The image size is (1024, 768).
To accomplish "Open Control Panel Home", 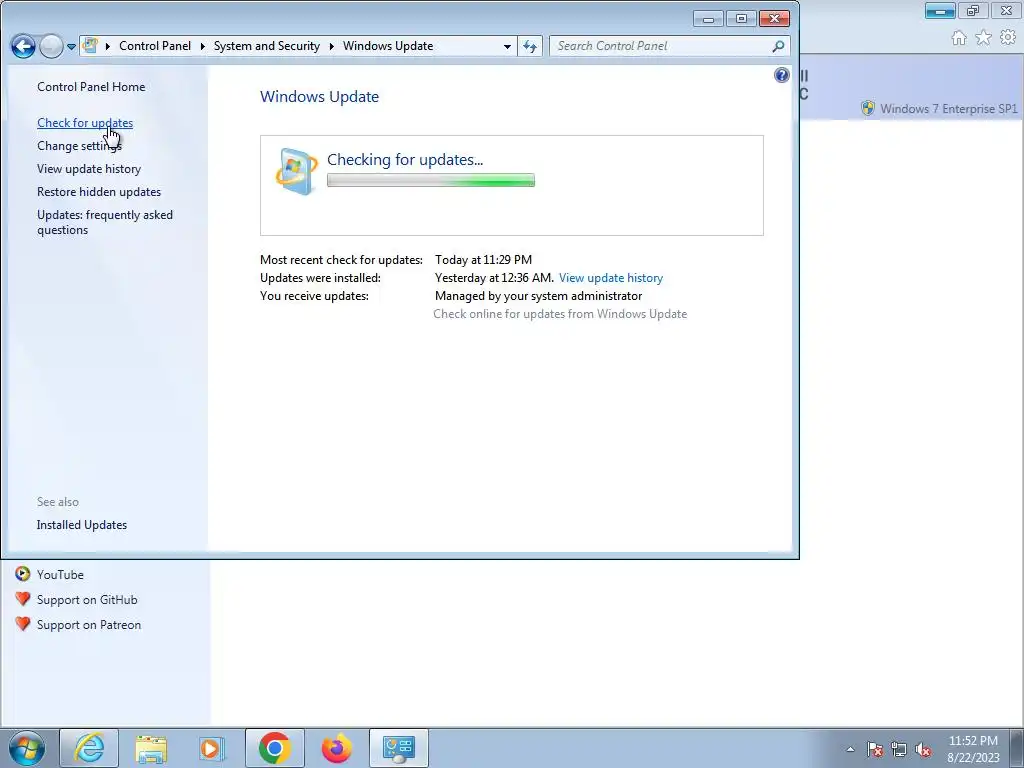I will pos(91,87).
